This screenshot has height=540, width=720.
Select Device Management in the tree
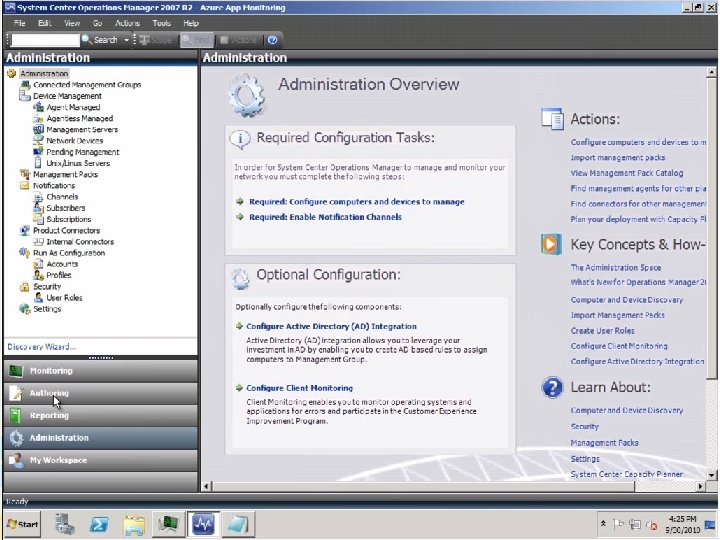coord(67,96)
